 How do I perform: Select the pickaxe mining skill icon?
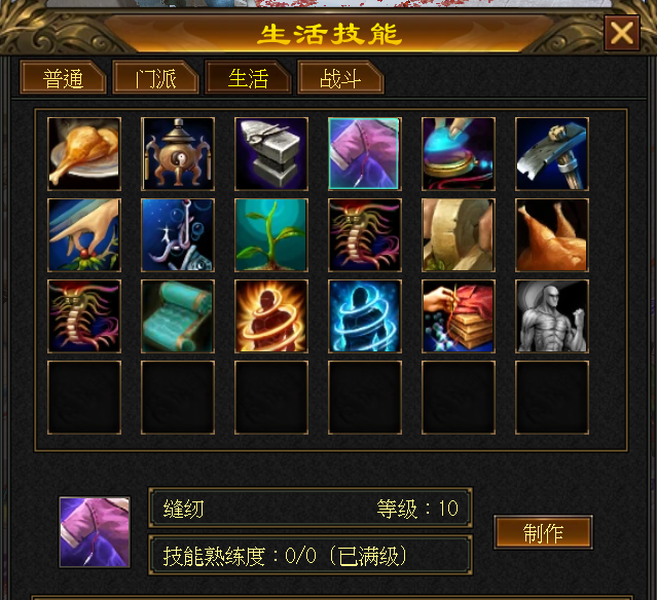552,154
